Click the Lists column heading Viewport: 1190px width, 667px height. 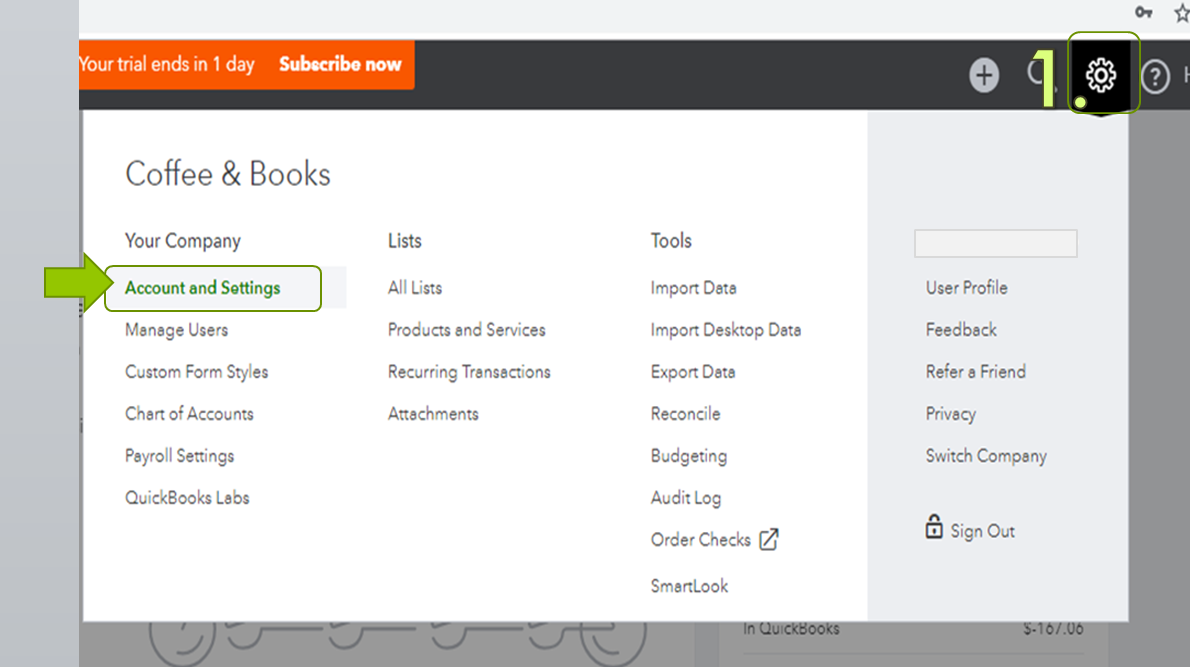tap(405, 241)
